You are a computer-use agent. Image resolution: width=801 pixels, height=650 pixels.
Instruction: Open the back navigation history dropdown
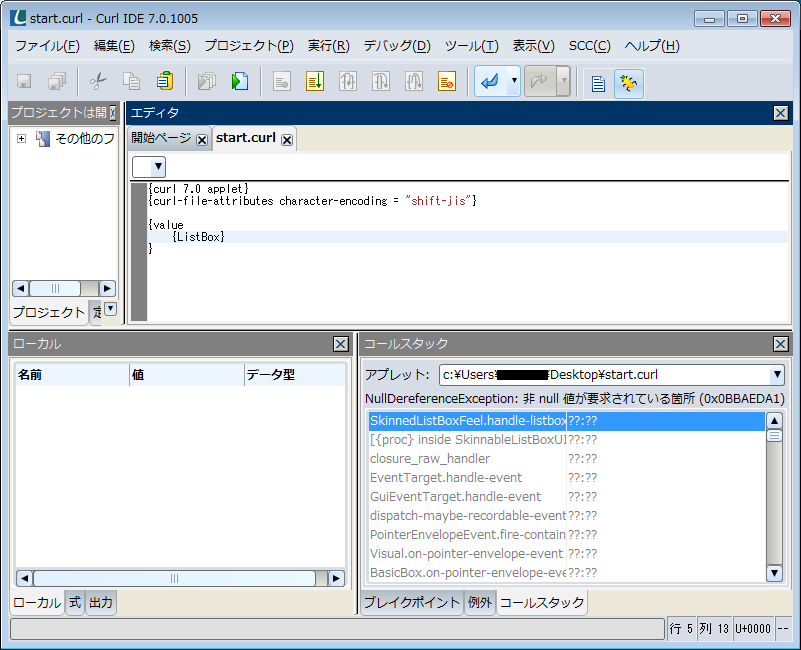click(x=514, y=81)
